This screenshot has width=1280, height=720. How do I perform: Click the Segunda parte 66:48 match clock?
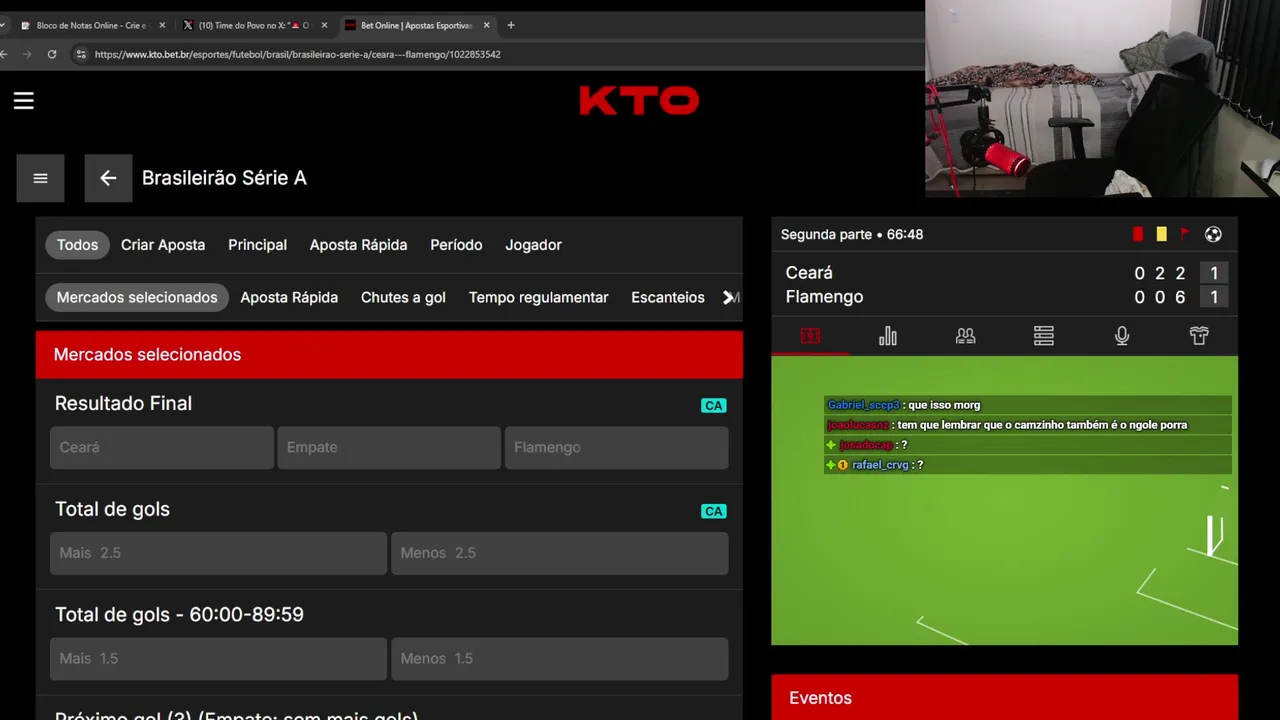click(852, 234)
